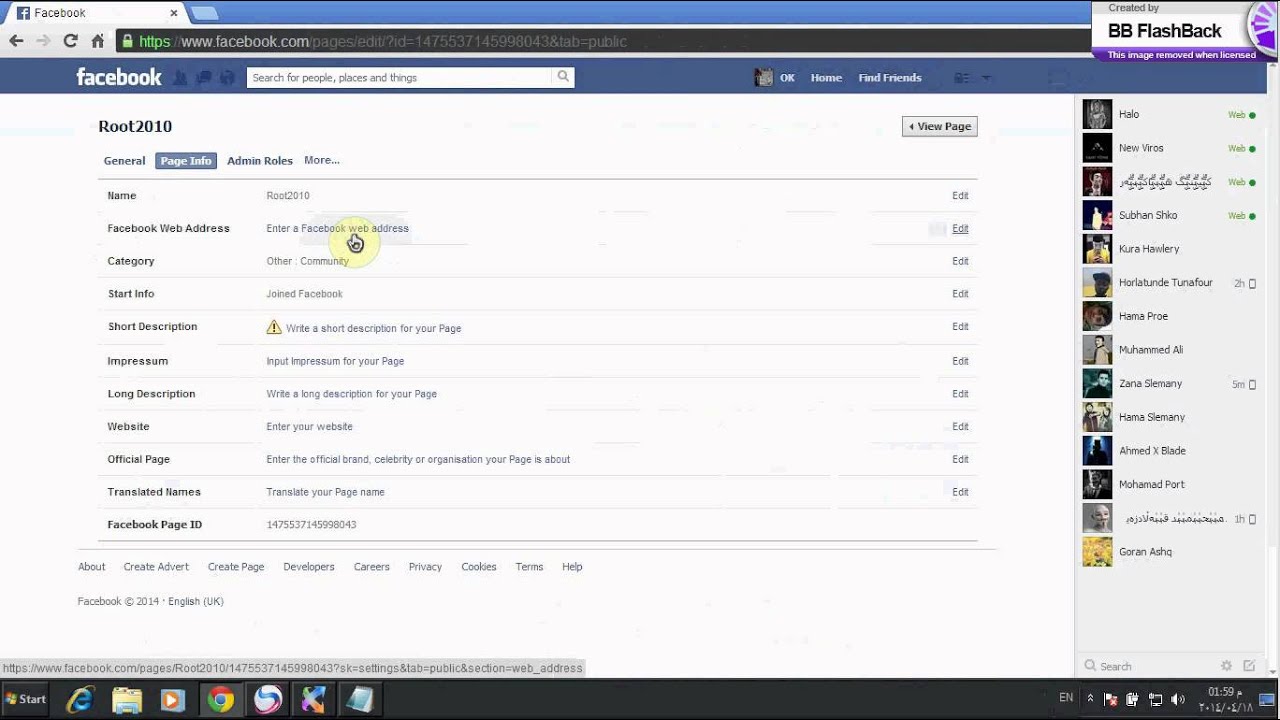This screenshot has width=1280, height=720.
Task: Close the Facebook browser tab
Action: 174,13
